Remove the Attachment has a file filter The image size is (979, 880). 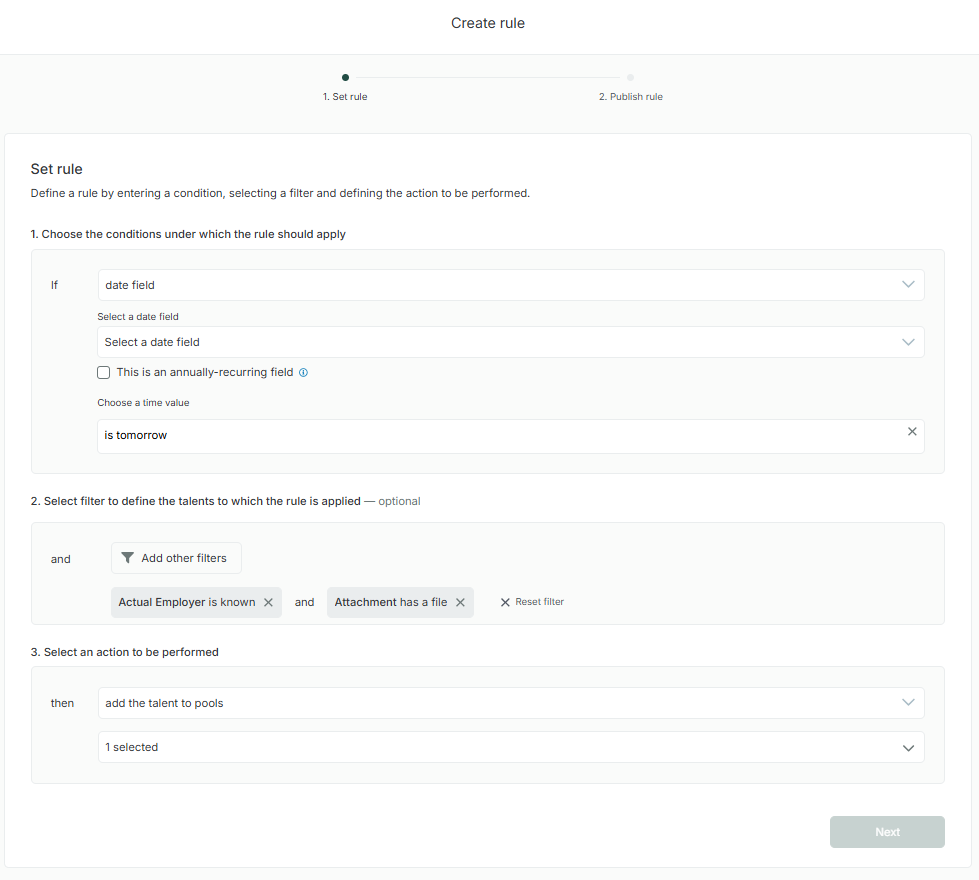click(460, 603)
